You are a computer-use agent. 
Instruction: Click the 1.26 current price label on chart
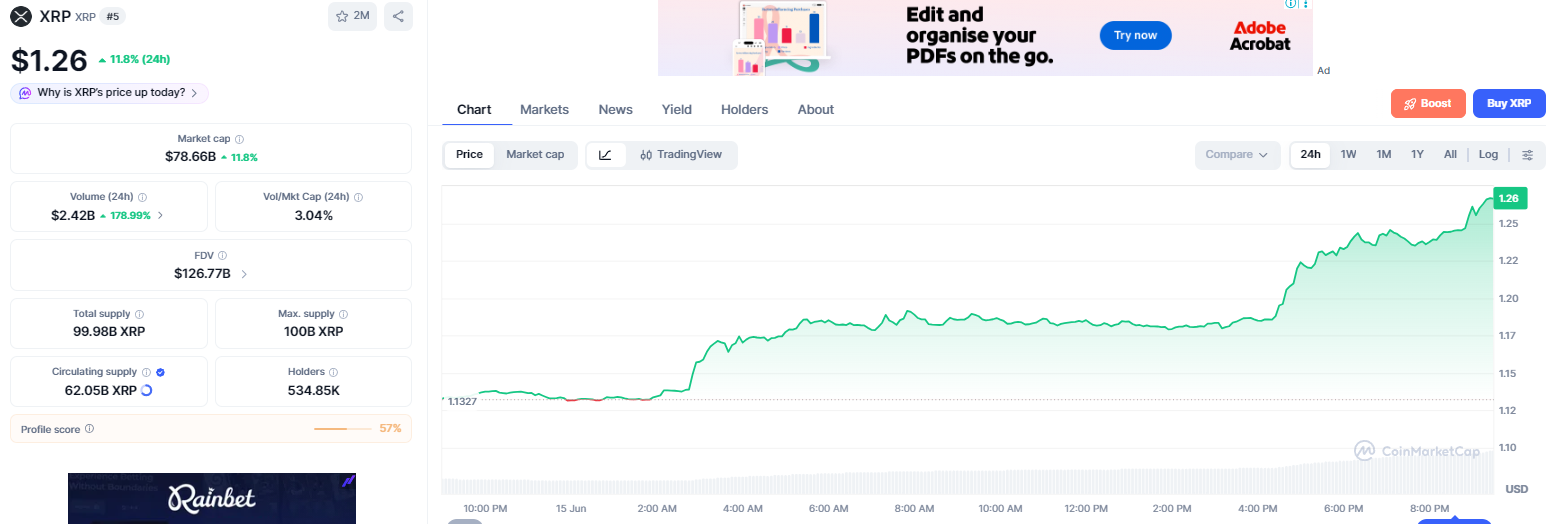pyautogui.click(x=1509, y=198)
